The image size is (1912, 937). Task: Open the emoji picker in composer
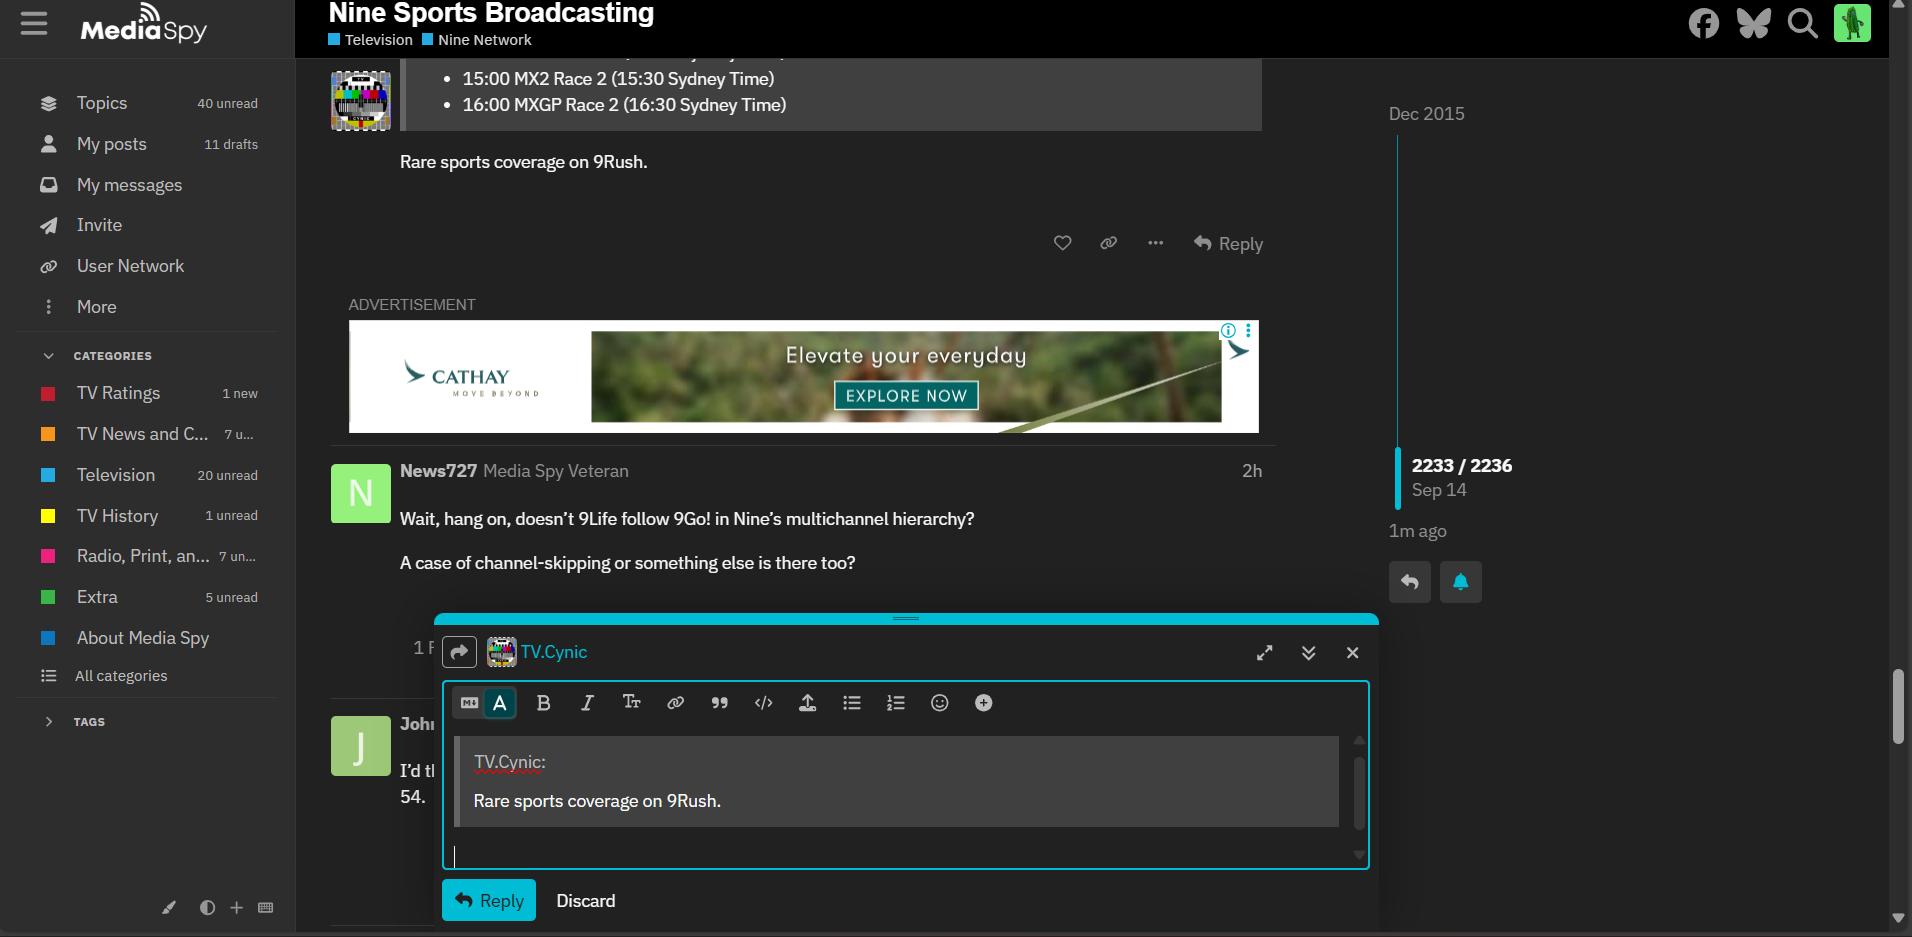pos(939,703)
